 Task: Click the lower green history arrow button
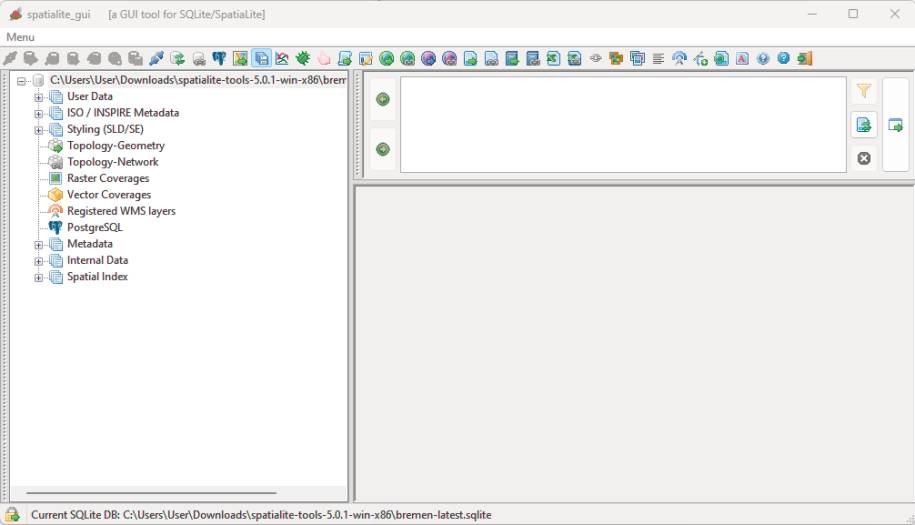[x=383, y=149]
